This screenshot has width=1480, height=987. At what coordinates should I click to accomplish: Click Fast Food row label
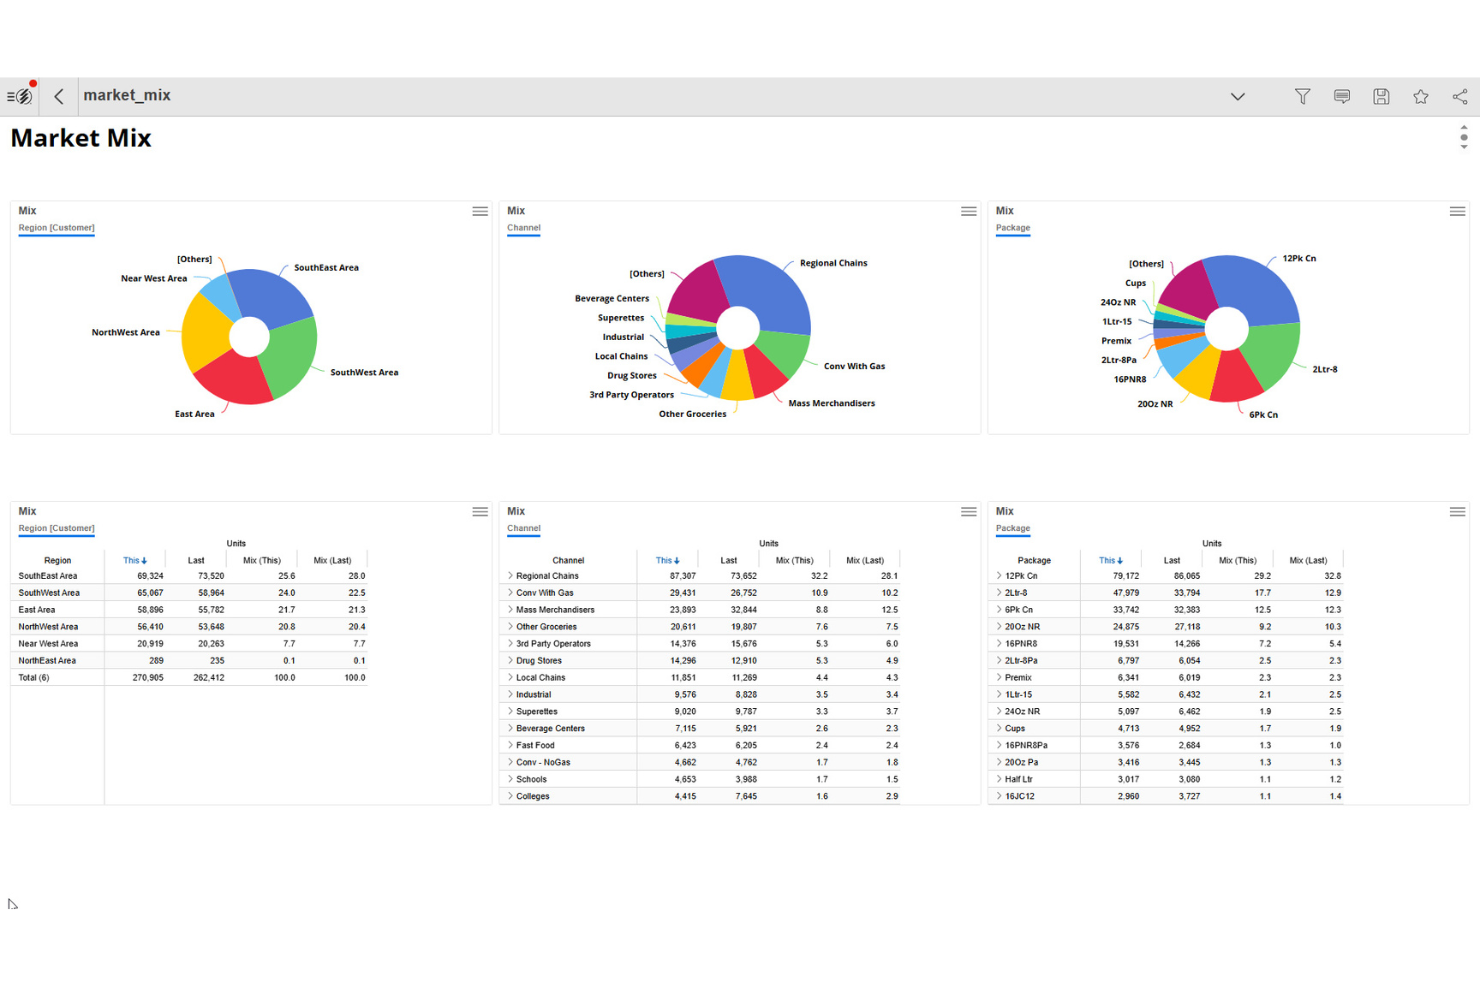535,746
